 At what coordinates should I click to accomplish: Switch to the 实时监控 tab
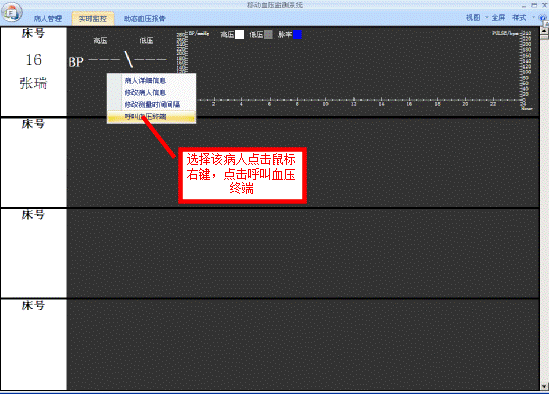(x=93, y=19)
